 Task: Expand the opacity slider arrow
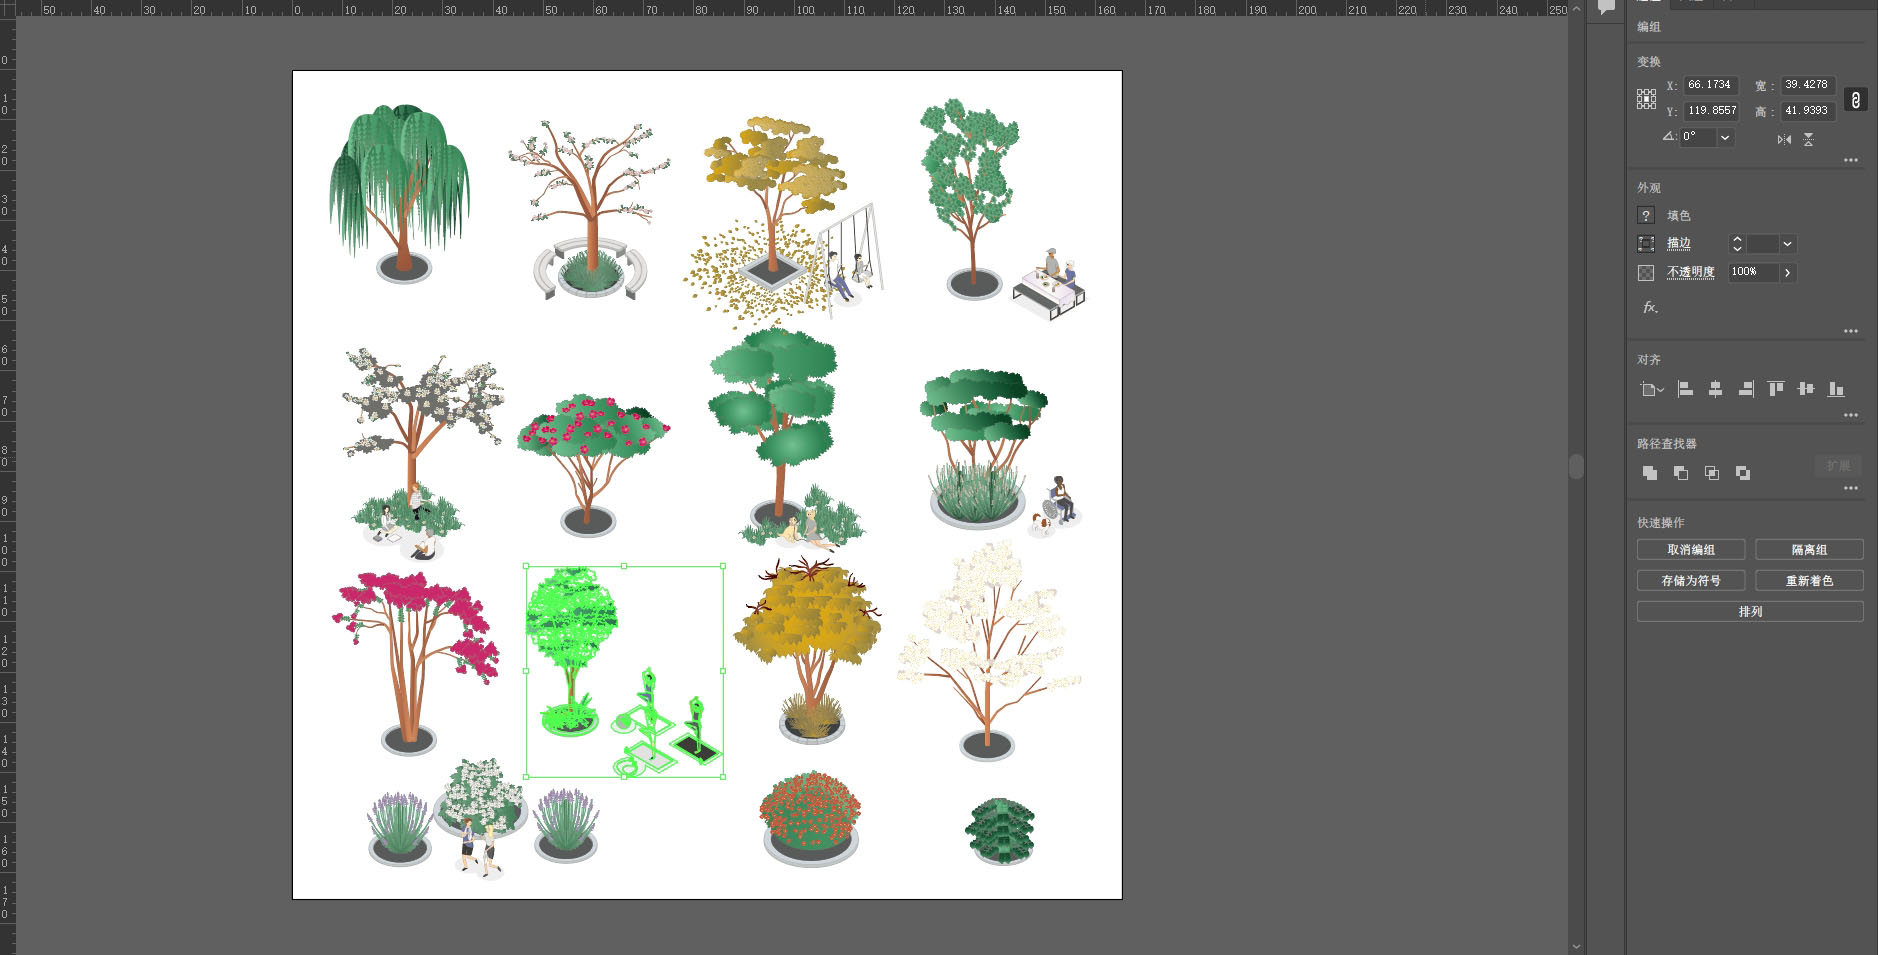pyautogui.click(x=1787, y=272)
